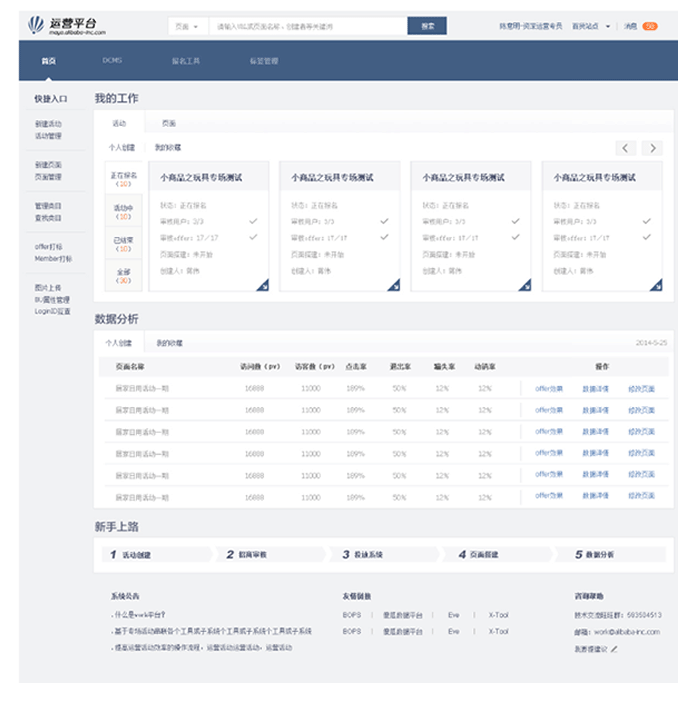Open offer效果 link in last data row
The height and width of the screenshot is (706, 700).
point(549,495)
